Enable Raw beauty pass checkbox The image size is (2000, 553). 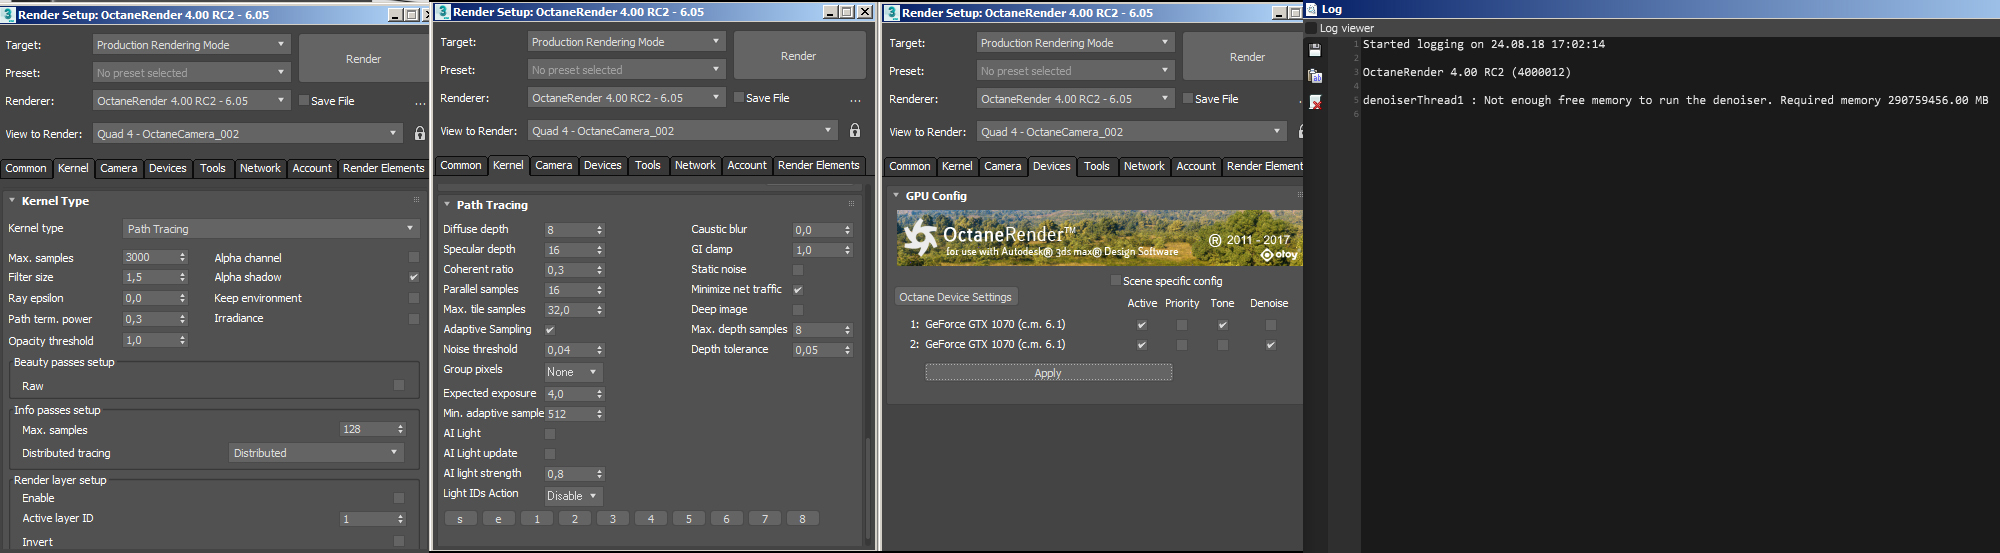(x=399, y=385)
